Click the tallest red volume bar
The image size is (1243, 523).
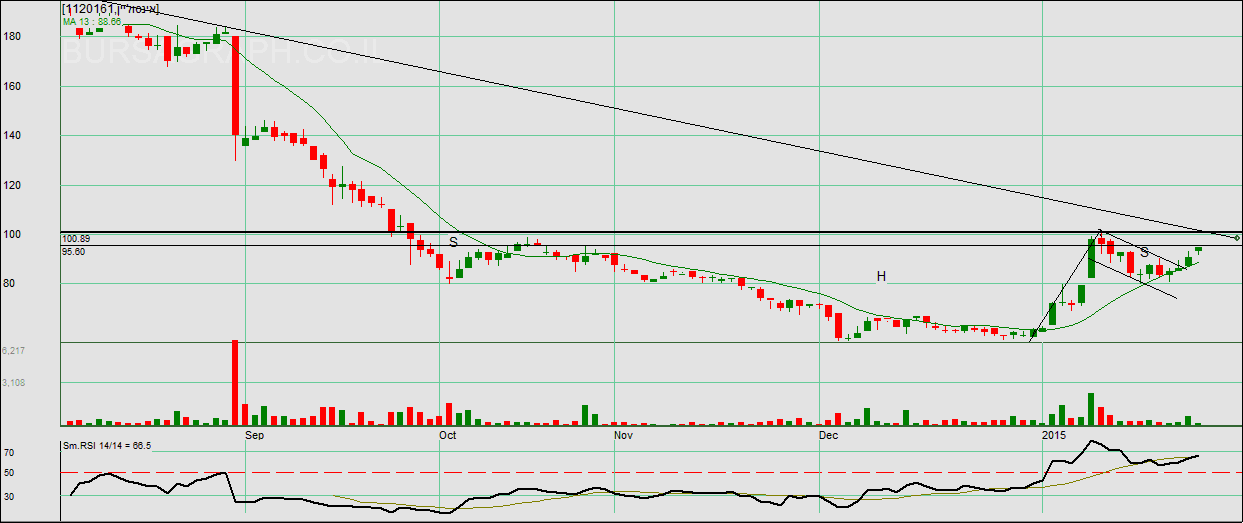pos(235,383)
